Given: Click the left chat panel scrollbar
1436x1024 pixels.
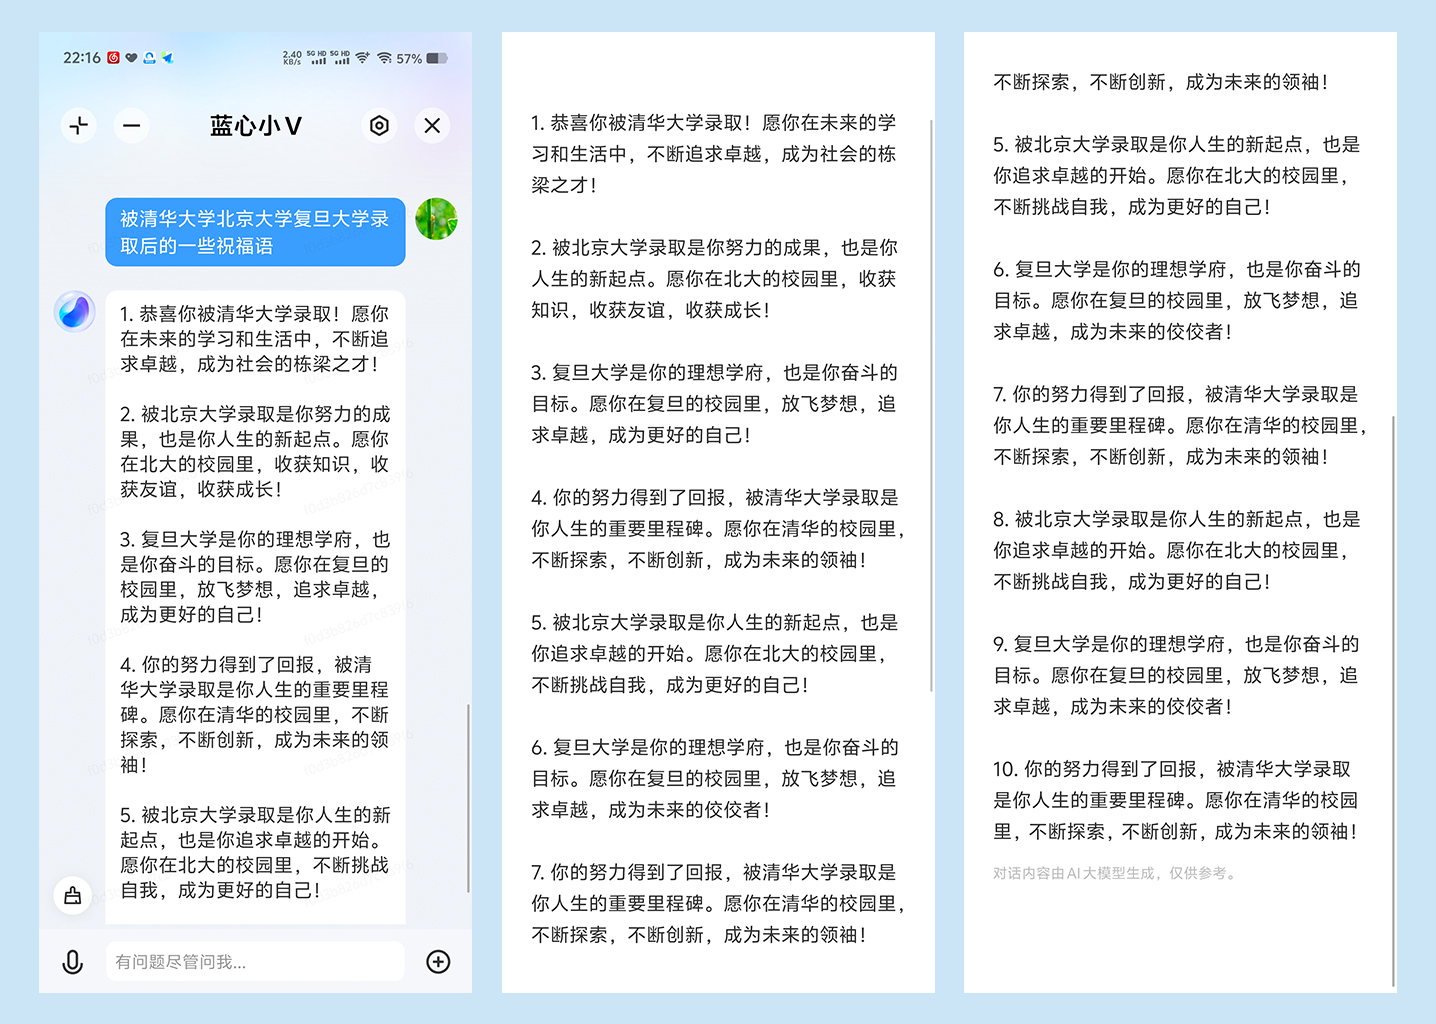Looking at the screenshot, I should [x=469, y=798].
